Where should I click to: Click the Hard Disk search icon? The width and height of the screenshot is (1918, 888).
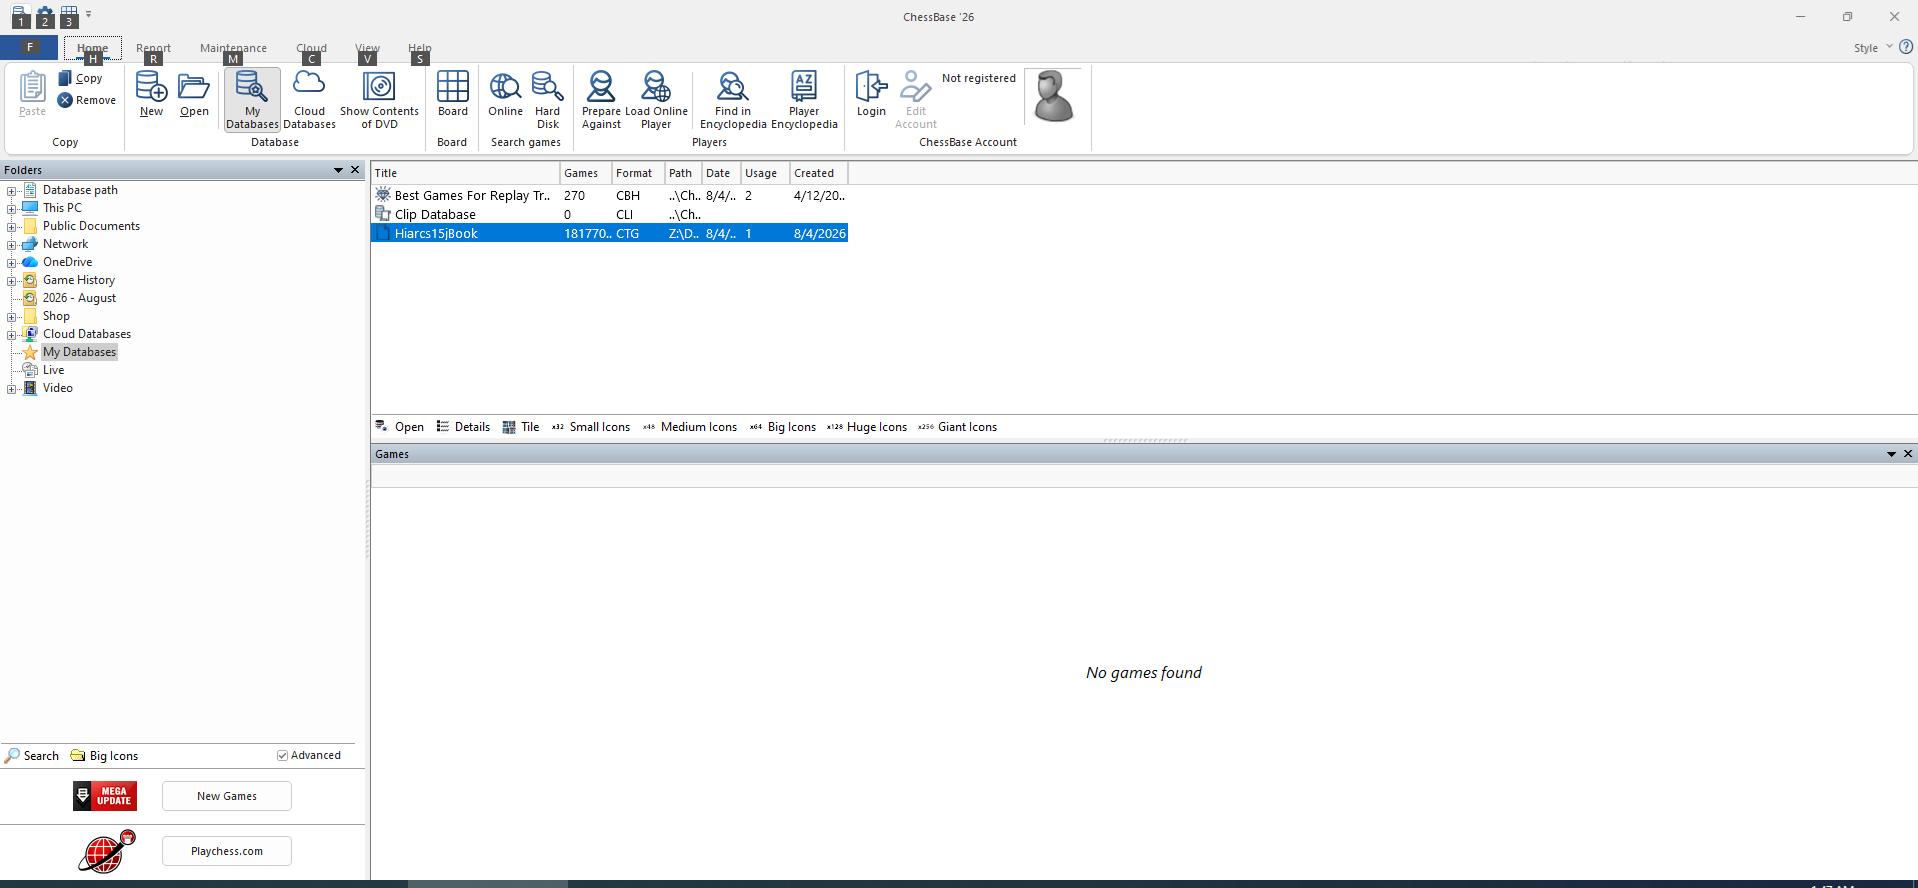(548, 99)
